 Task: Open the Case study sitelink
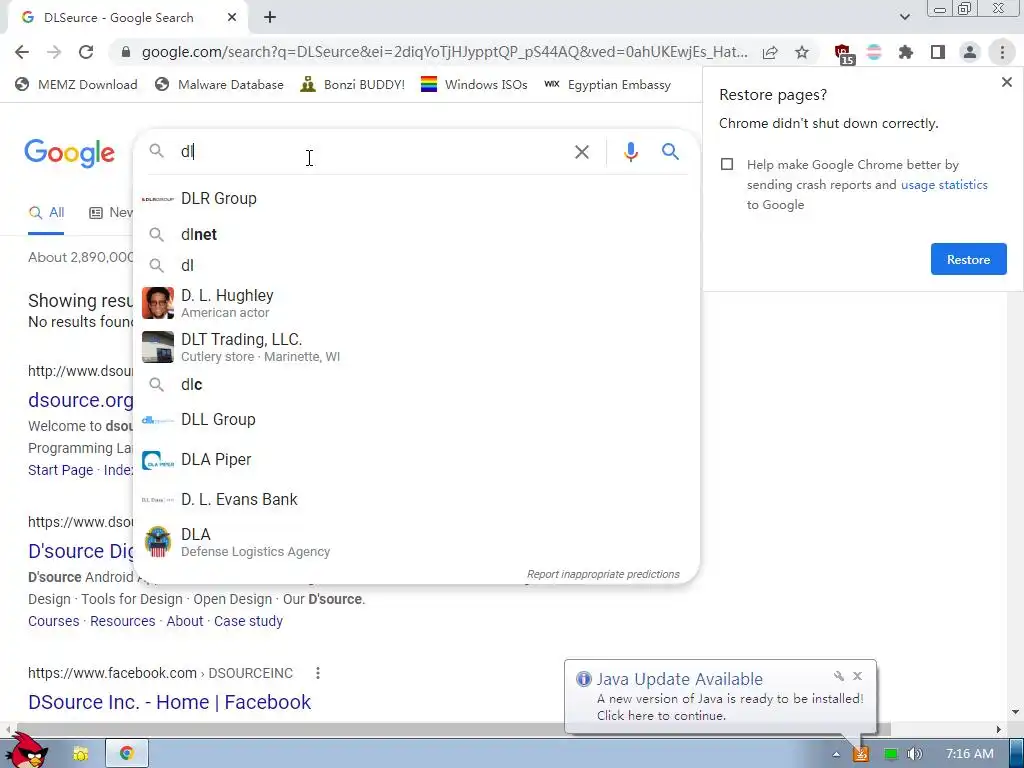click(x=248, y=621)
